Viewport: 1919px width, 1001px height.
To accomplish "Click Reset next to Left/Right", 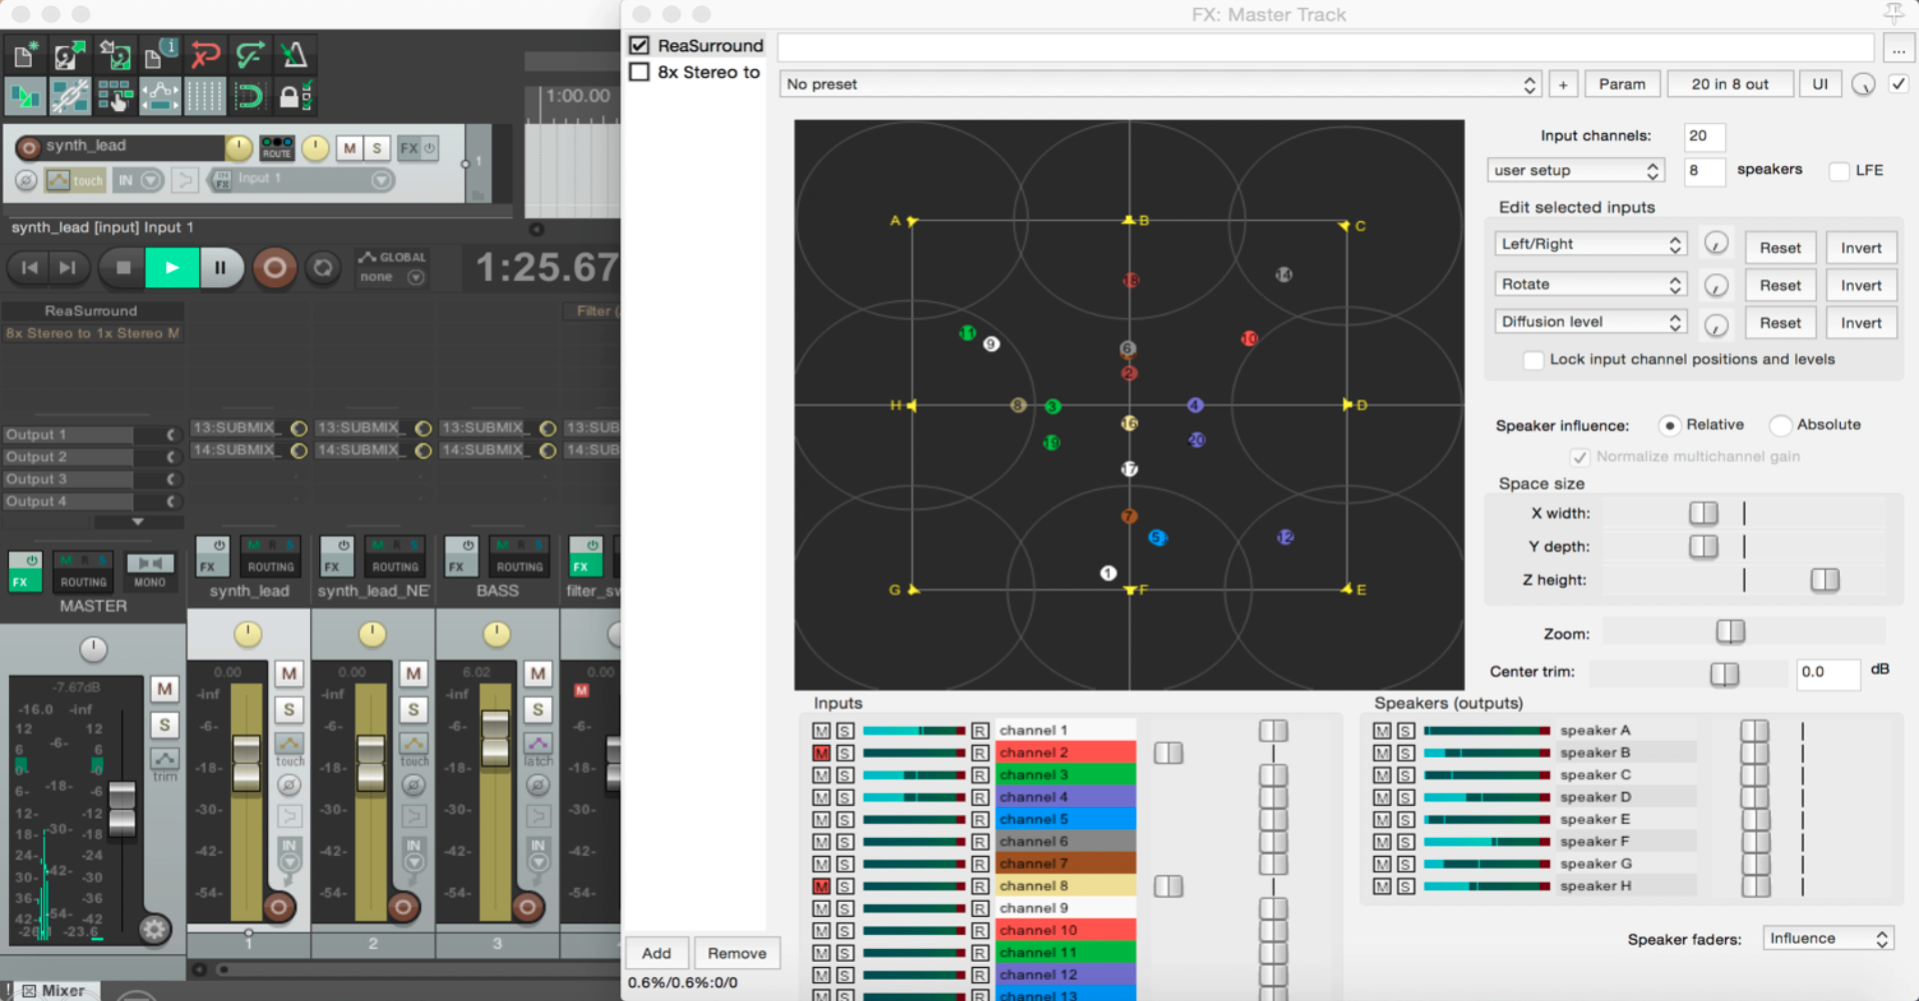I will point(1780,248).
